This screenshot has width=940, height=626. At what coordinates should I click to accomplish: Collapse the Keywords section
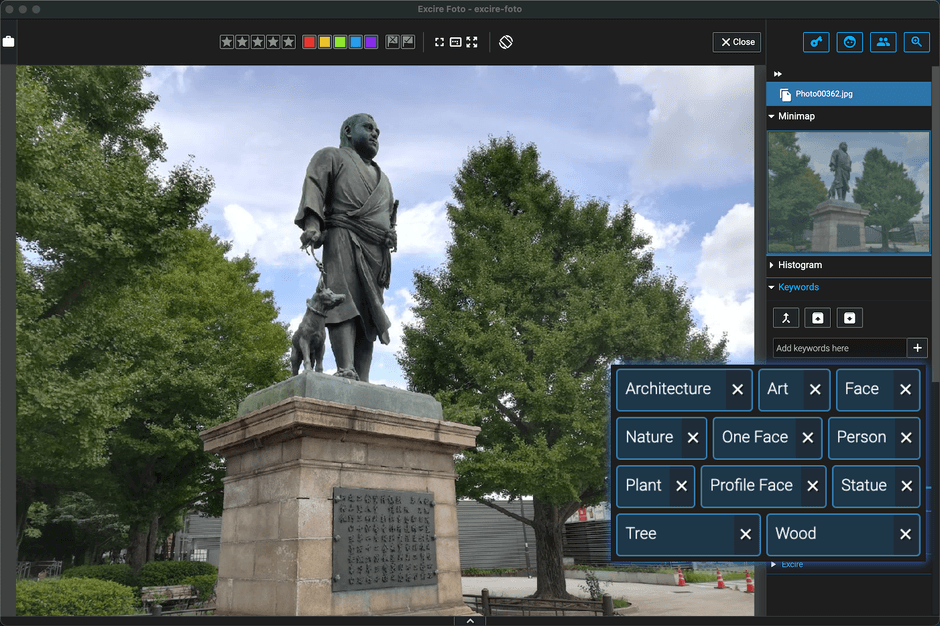point(772,287)
